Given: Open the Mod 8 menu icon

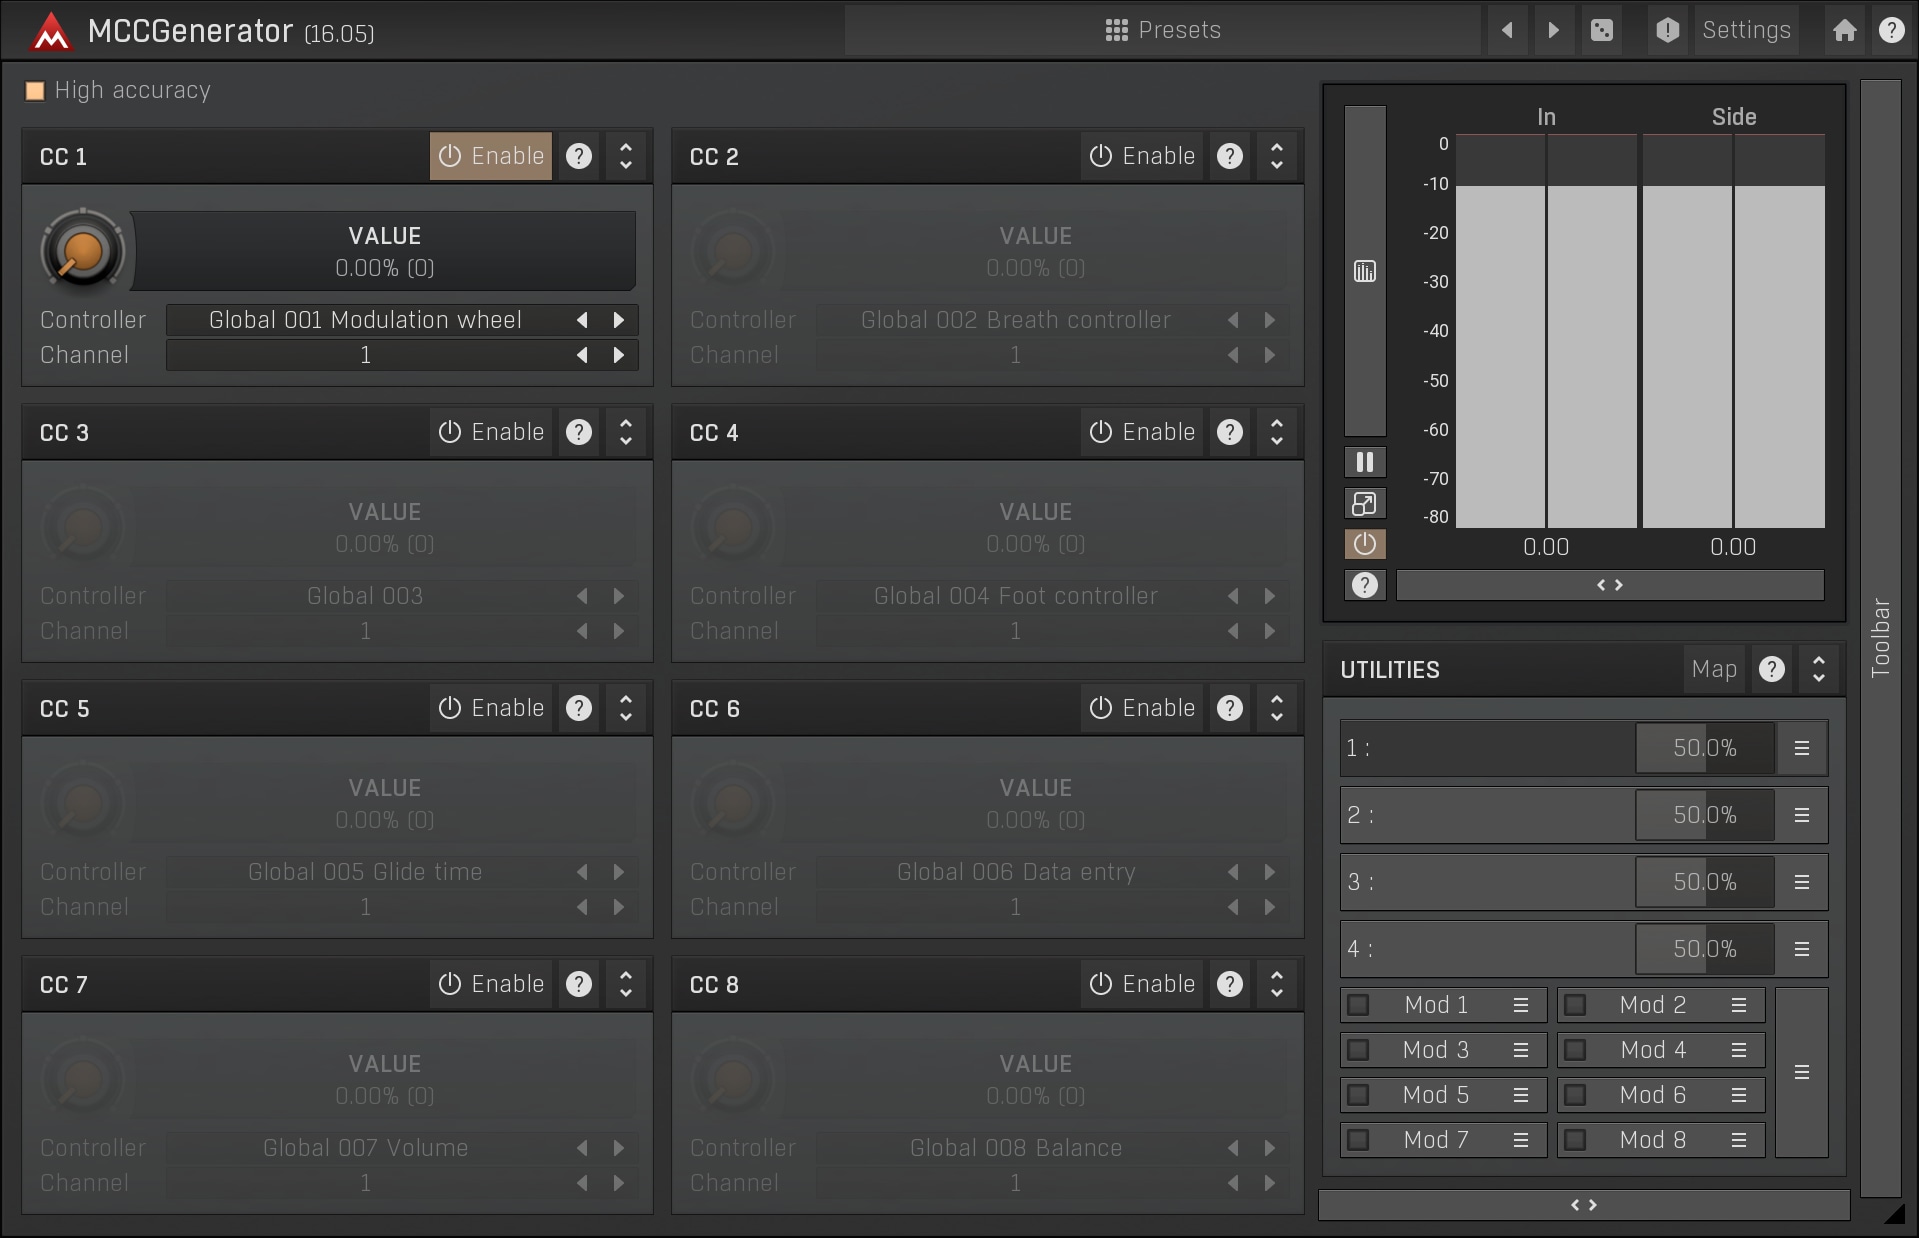Looking at the screenshot, I should [x=1739, y=1140].
